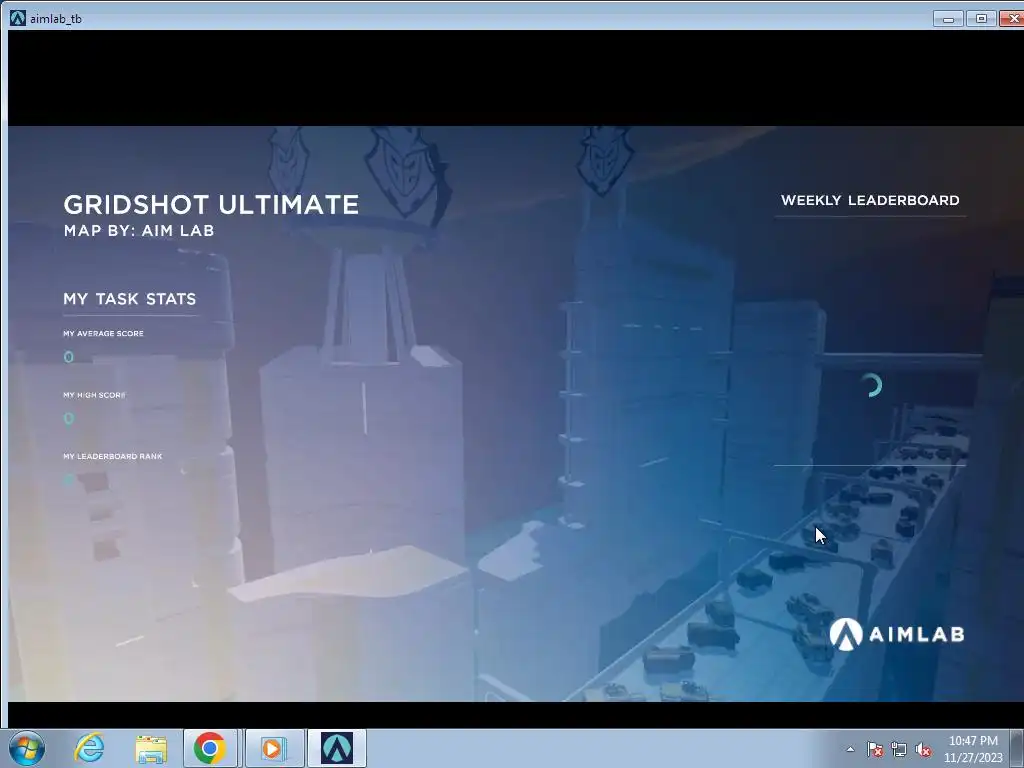Close the aimlab_tb window

click(x=1013, y=19)
